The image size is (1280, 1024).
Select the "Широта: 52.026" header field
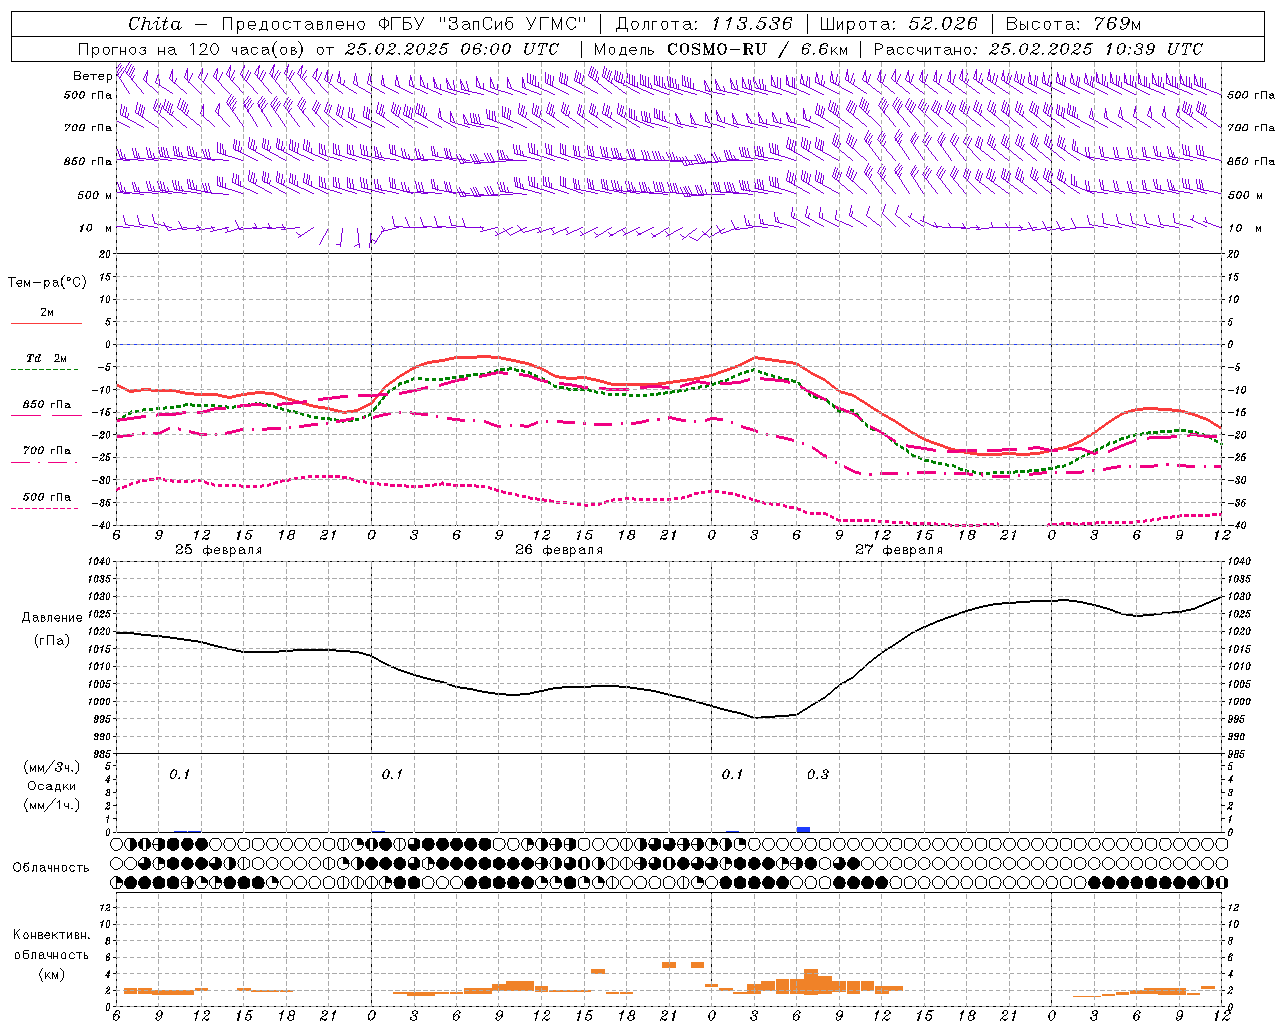[x=898, y=24]
